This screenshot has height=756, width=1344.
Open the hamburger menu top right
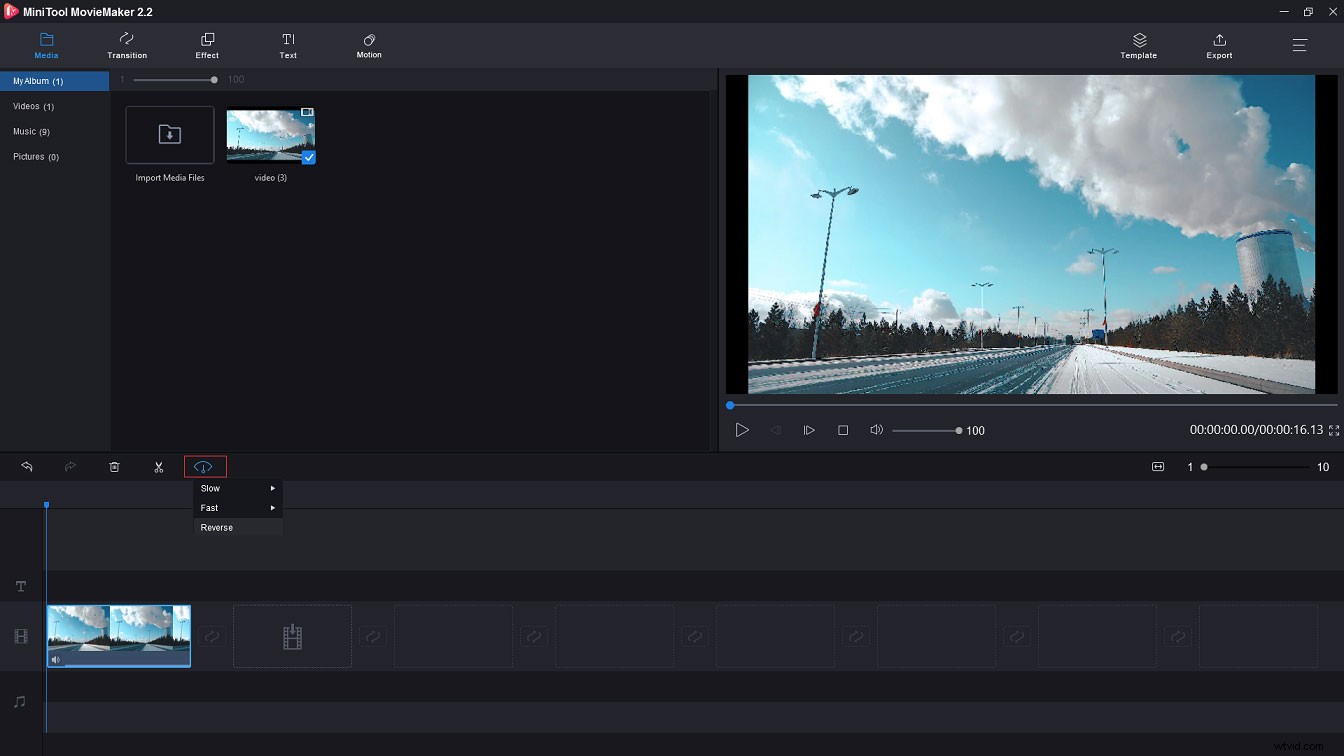tap(1299, 45)
